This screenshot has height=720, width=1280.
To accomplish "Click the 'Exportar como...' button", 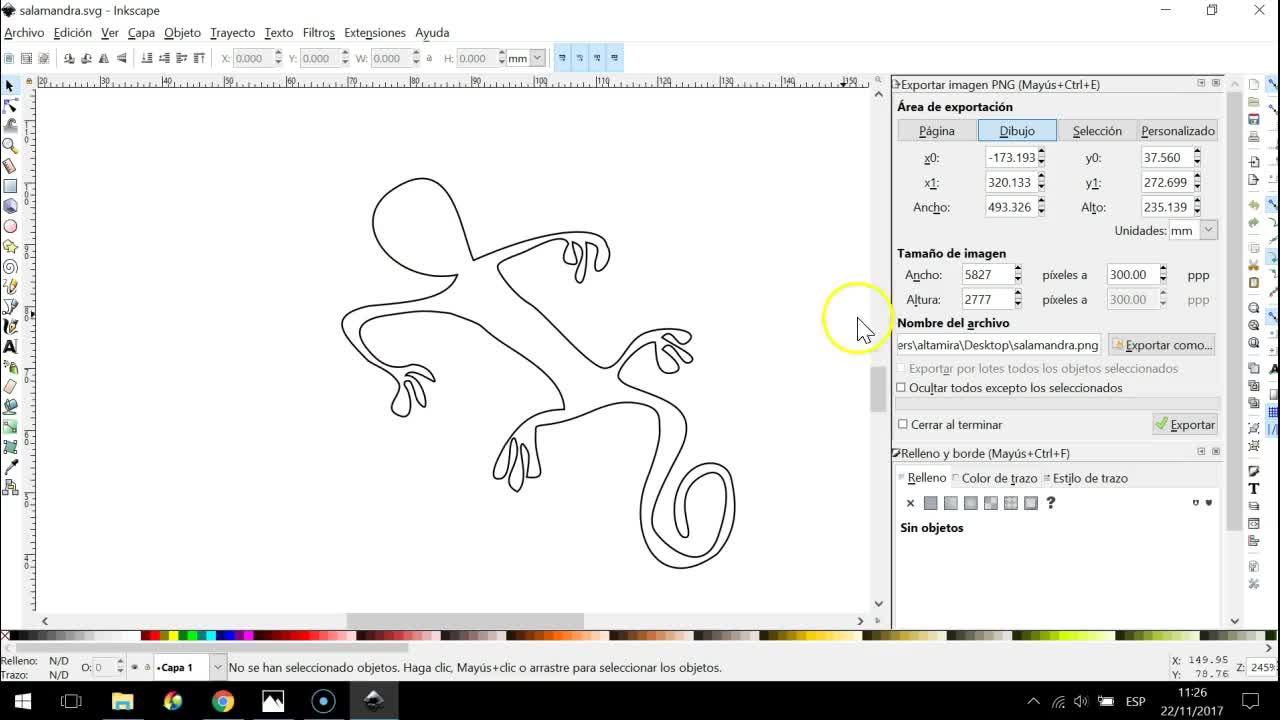I will [x=1161, y=345].
